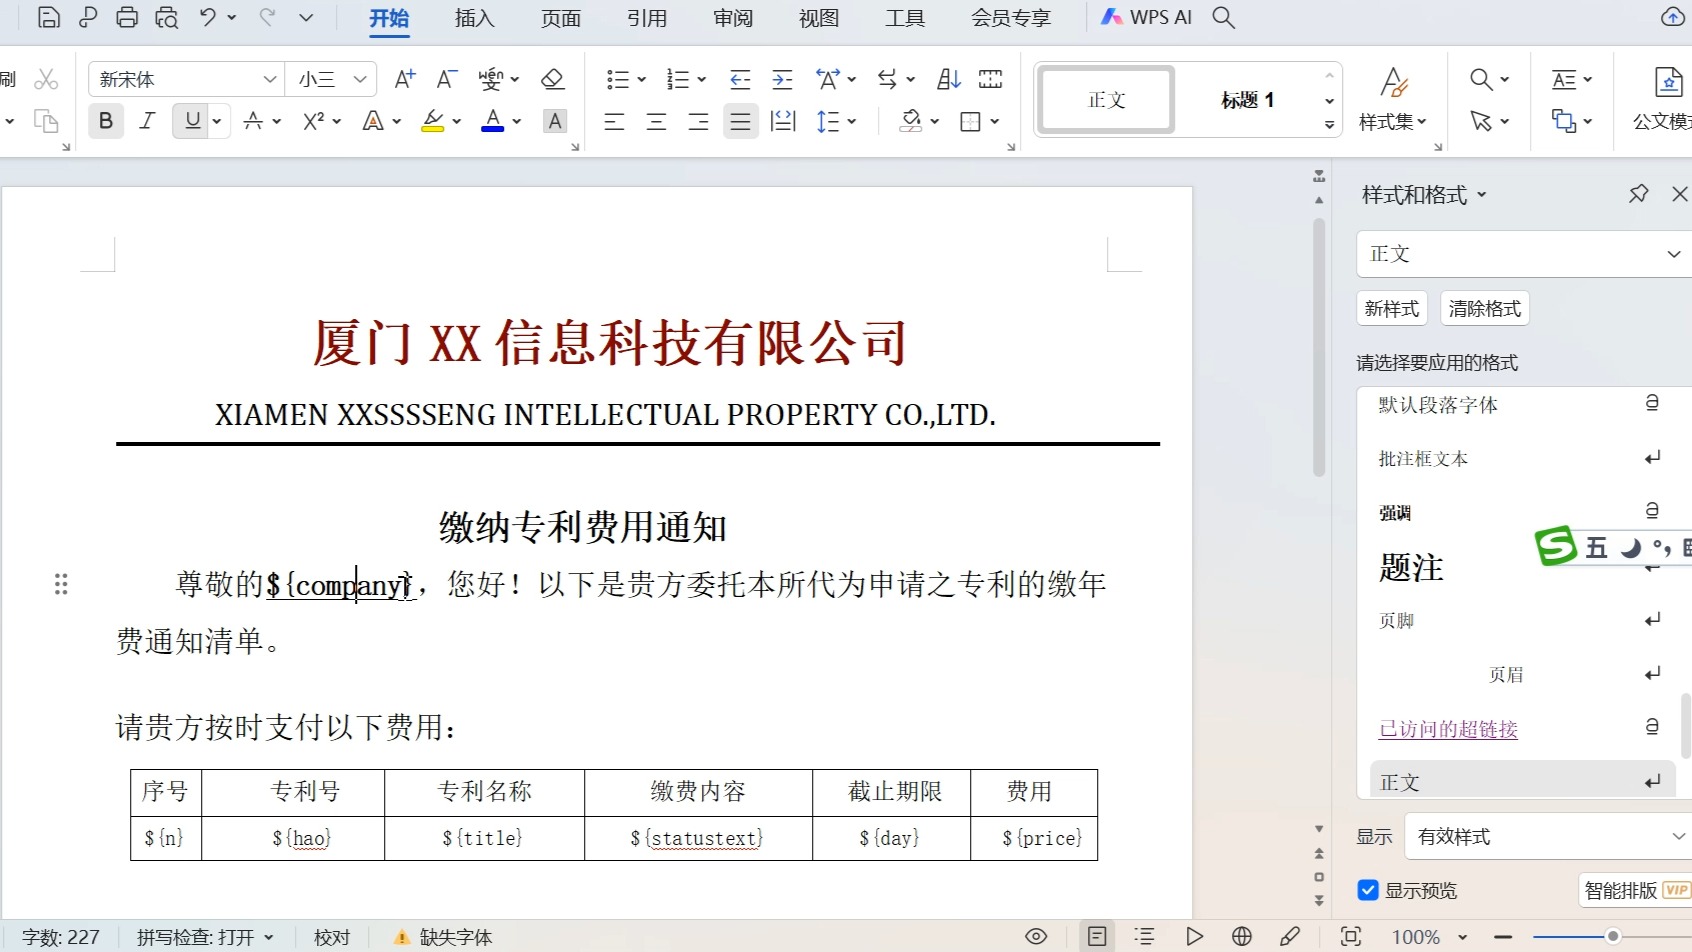
Task: Click the Cut scissors icon
Action: point(46,79)
